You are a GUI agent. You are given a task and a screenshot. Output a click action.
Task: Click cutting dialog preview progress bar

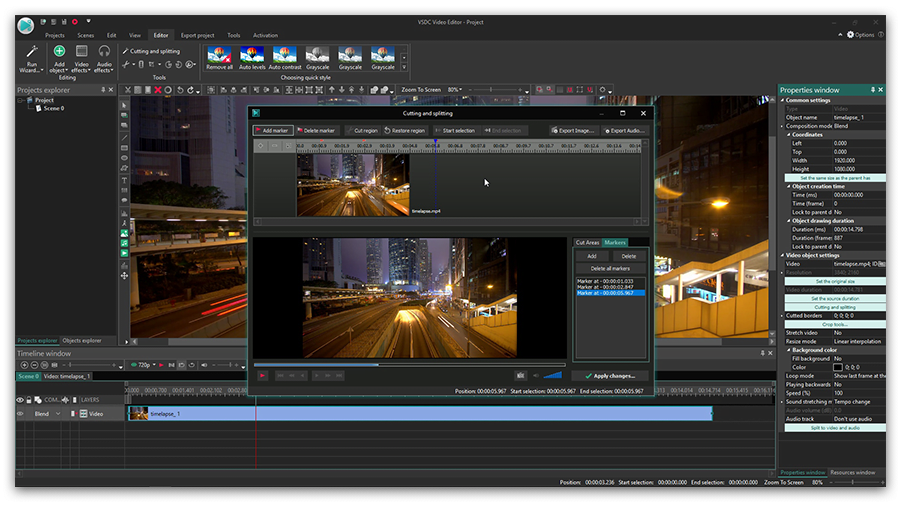409,364
